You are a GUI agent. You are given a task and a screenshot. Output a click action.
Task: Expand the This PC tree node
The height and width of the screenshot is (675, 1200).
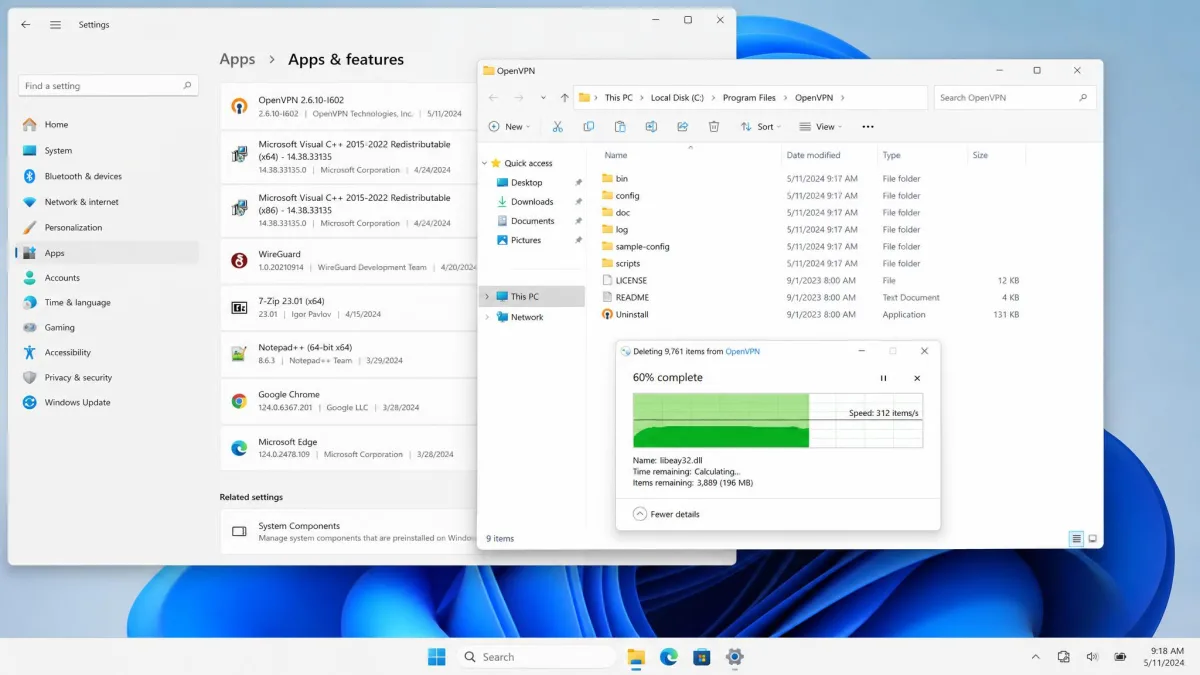(487, 296)
